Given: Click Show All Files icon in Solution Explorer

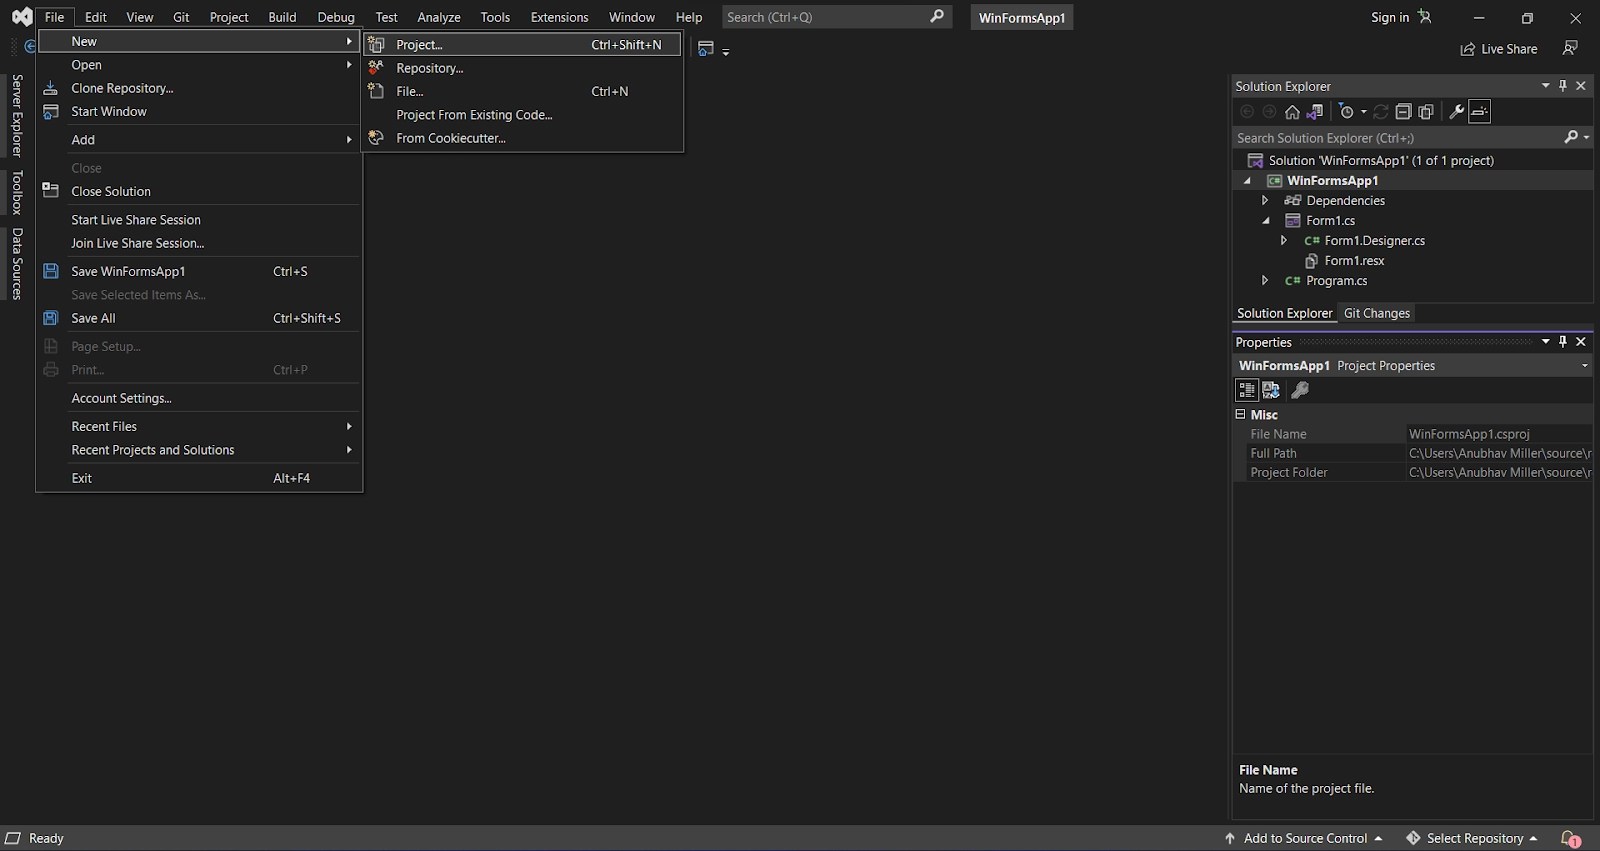Looking at the screenshot, I should pos(1426,112).
